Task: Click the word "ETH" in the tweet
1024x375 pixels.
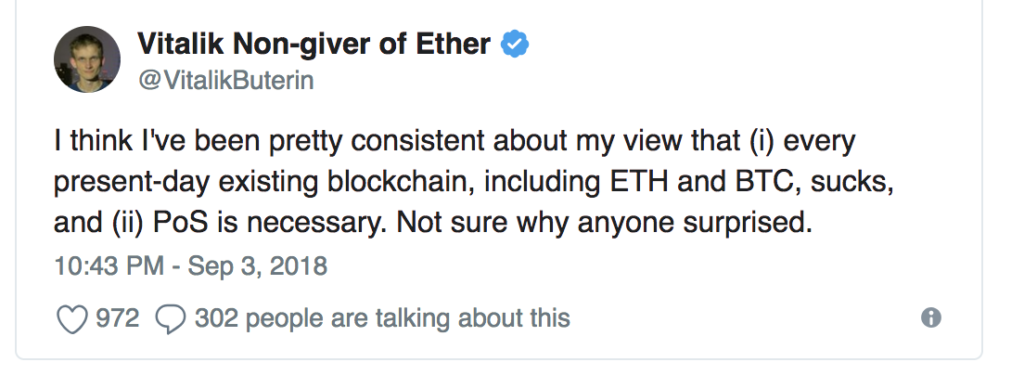Action: pos(639,182)
